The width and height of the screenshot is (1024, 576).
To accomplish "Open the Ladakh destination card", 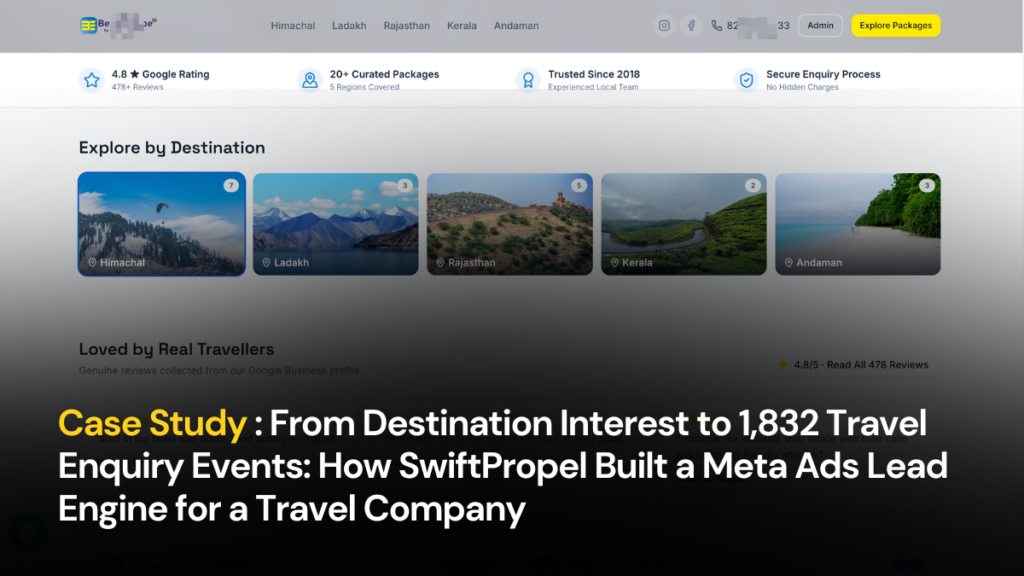I will (x=336, y=224).
